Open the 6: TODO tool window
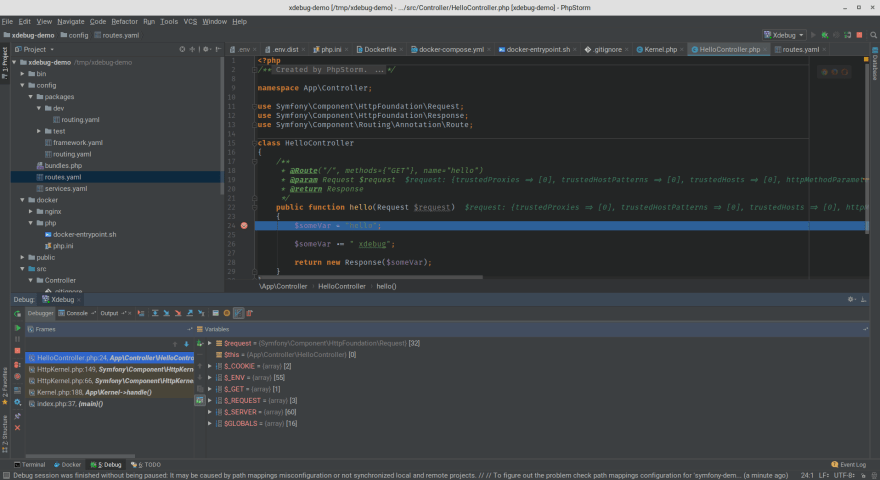The width and height of the screenshot is (880, 480). (146, 465)
